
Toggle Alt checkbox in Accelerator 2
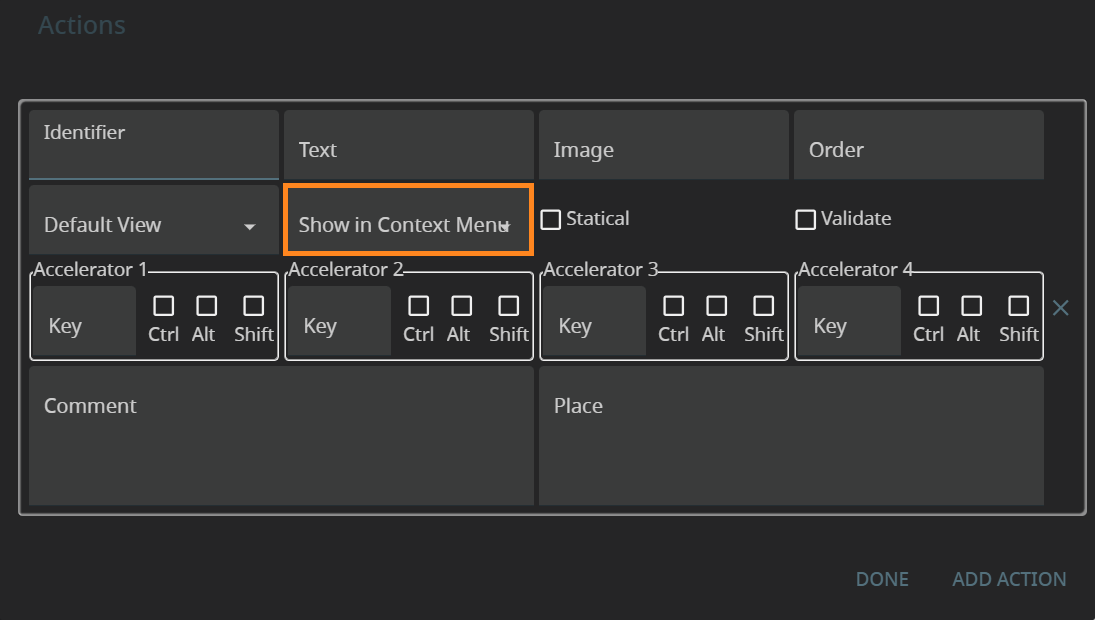461,306
